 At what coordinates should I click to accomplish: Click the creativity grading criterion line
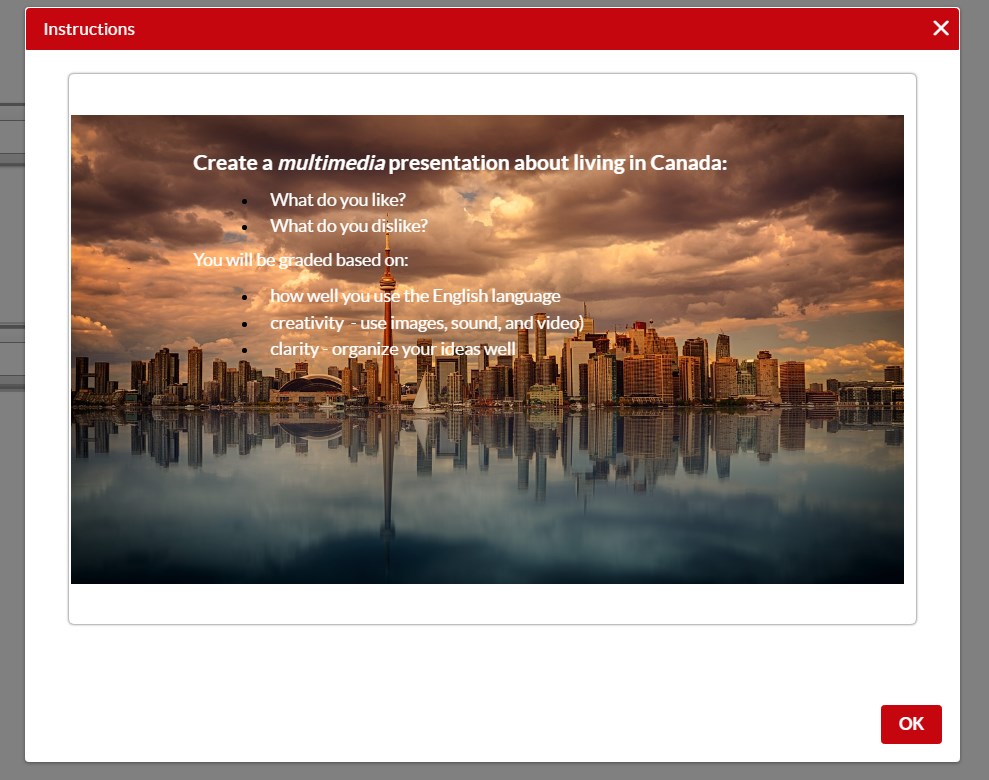[x=426, y=323]
